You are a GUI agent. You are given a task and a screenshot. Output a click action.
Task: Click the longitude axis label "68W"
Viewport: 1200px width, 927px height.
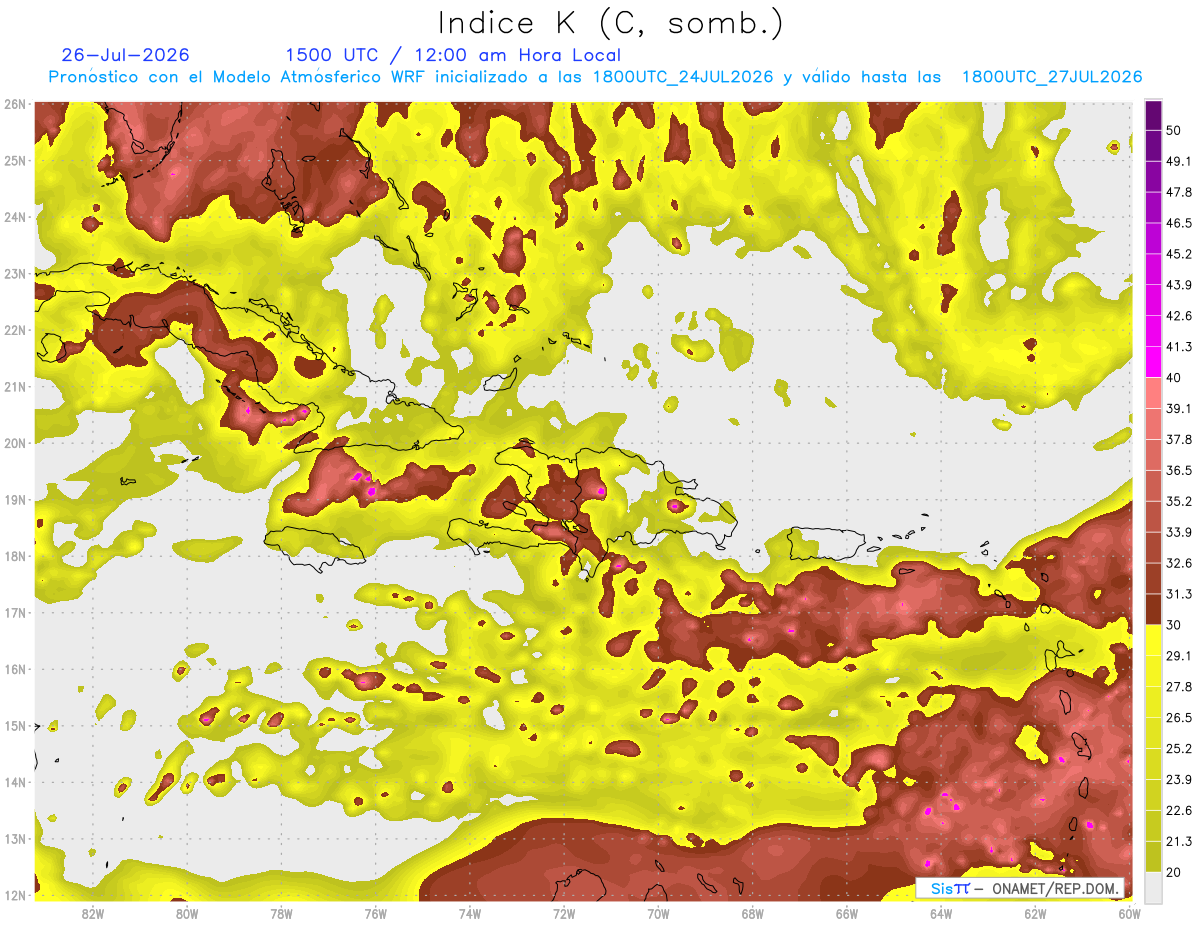(x=753, y=914)
